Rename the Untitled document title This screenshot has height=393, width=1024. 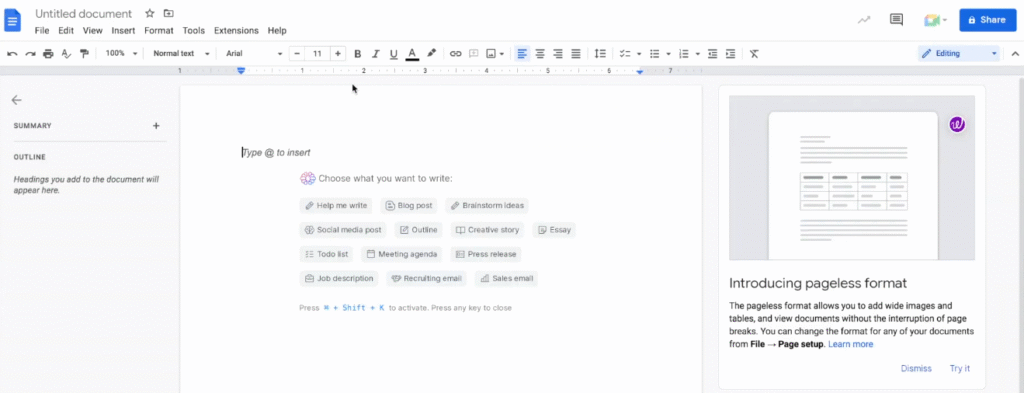[84, 14]
